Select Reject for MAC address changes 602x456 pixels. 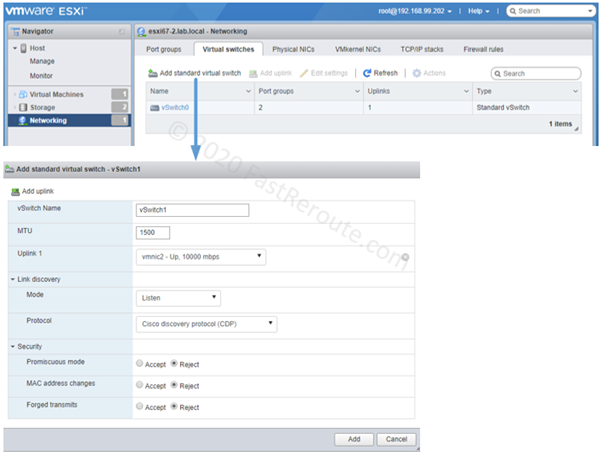(x=174, y=385)
